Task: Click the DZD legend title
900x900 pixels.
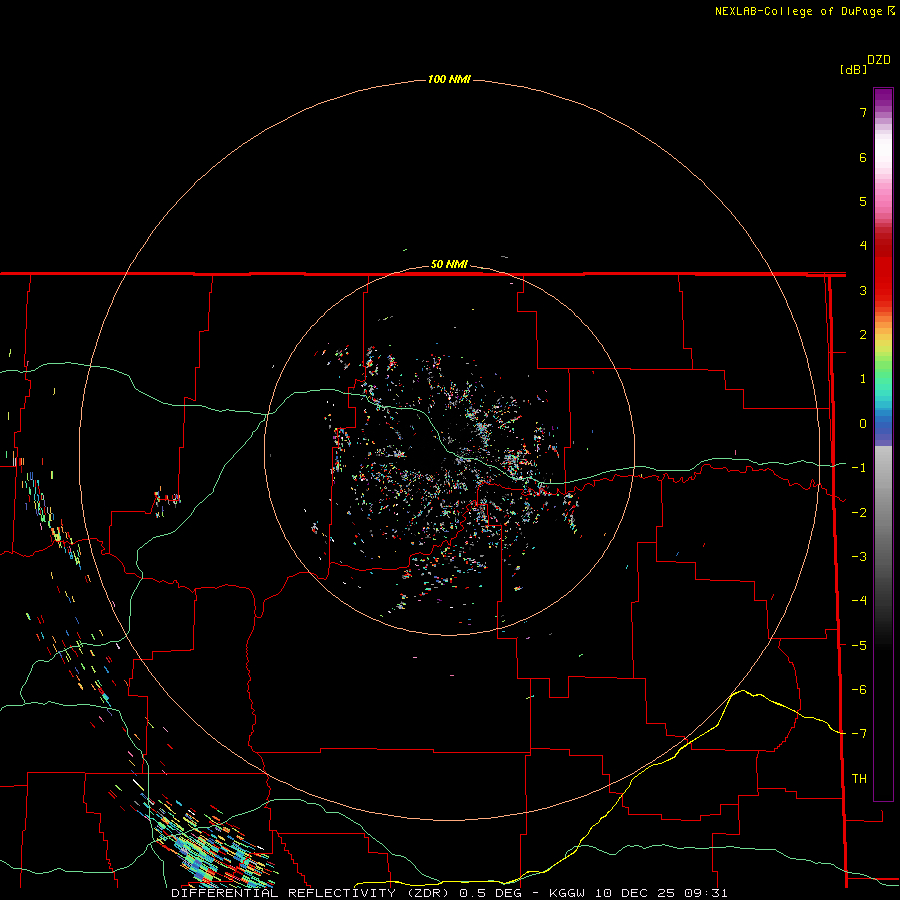Action: [x=879, y=60]
